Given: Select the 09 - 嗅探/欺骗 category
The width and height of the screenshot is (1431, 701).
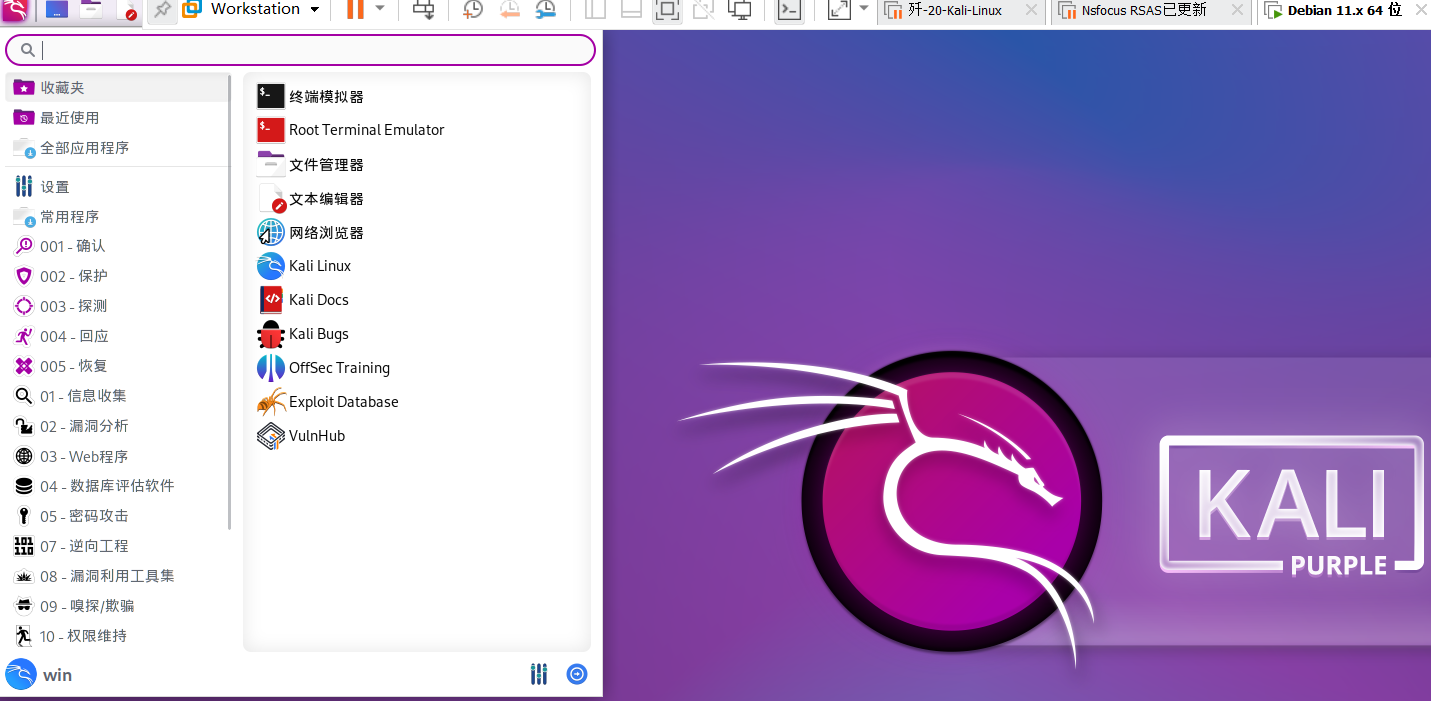Looking at the screenshot, I should click(118, 606).
